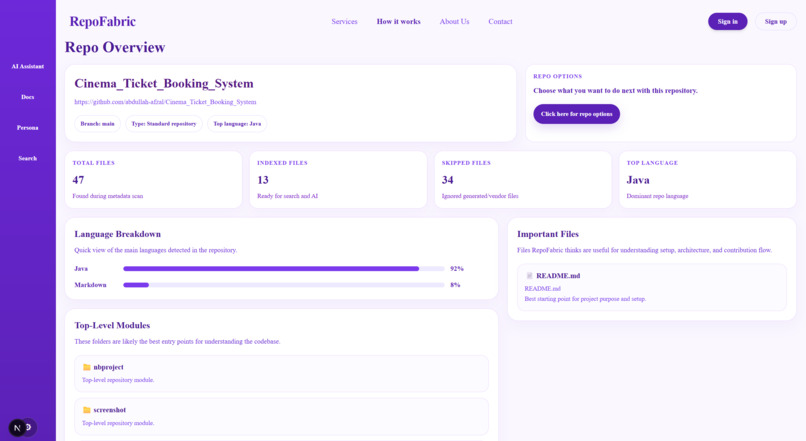Image resolution: width=806 pixels, height=441 pixels.
Task: Click the nbproject folder icon
Action: point(86,368)
